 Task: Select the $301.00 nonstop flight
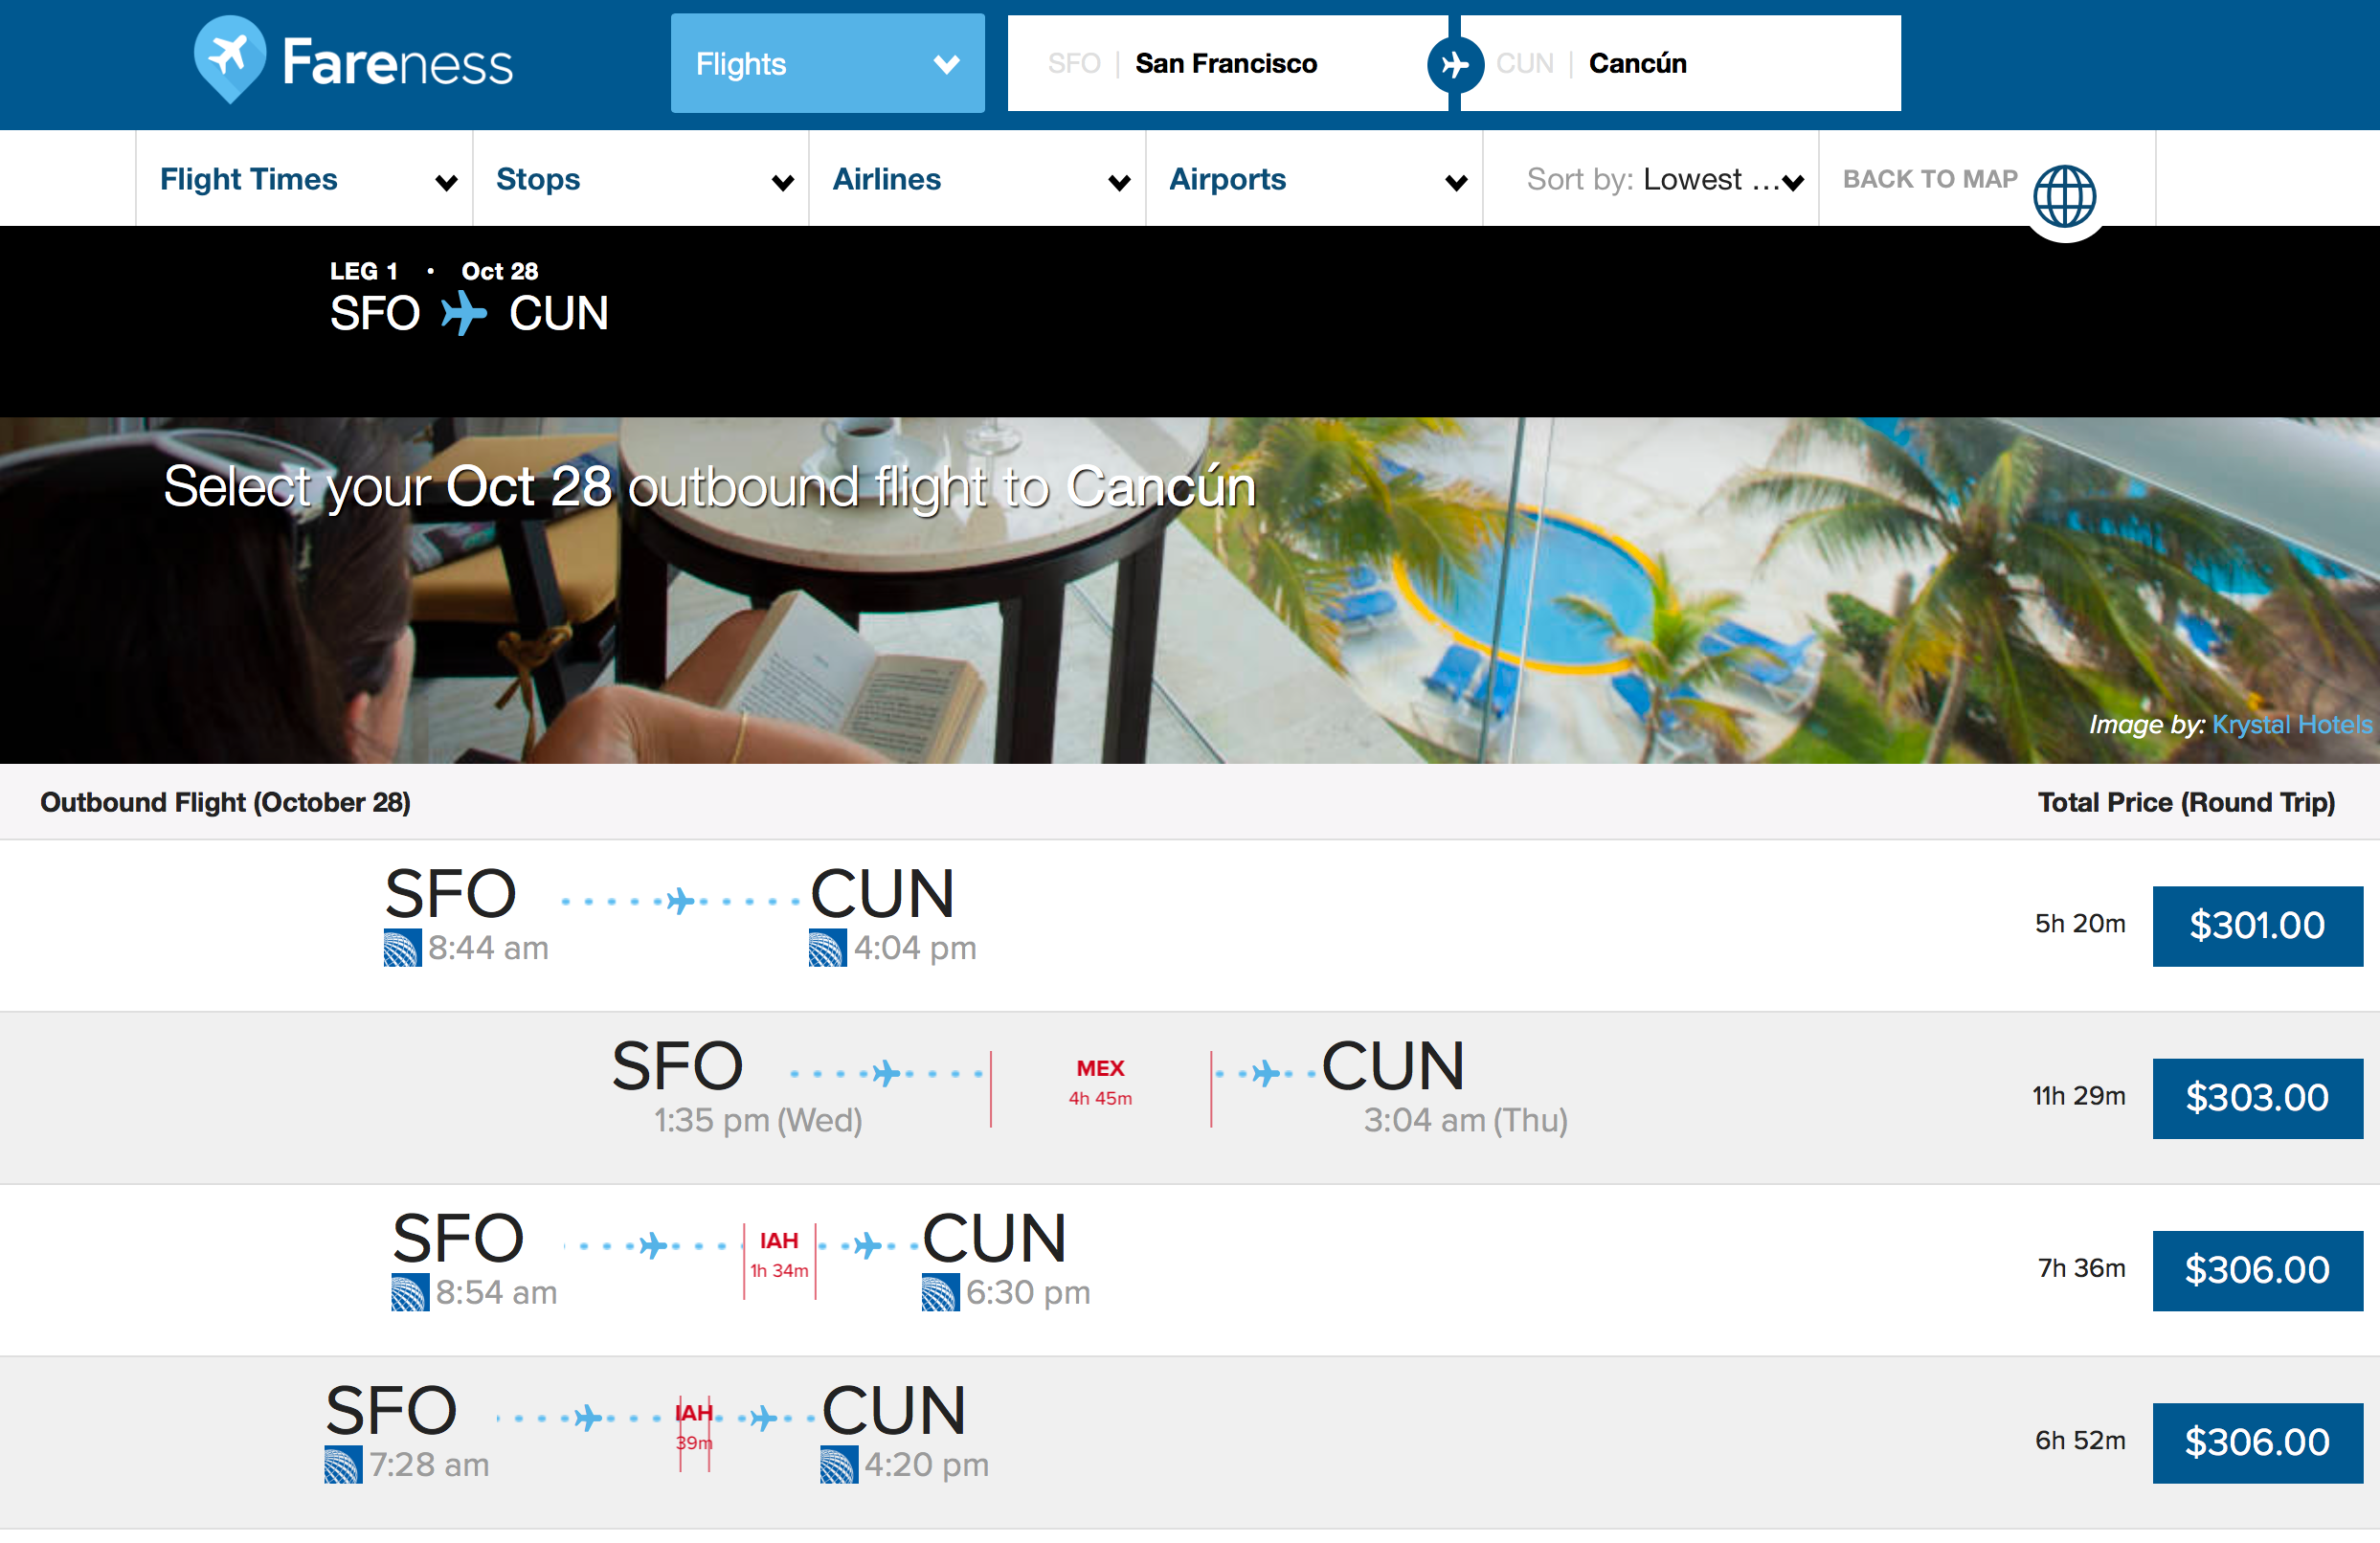pyautogui.click(x=2256, y=925)
